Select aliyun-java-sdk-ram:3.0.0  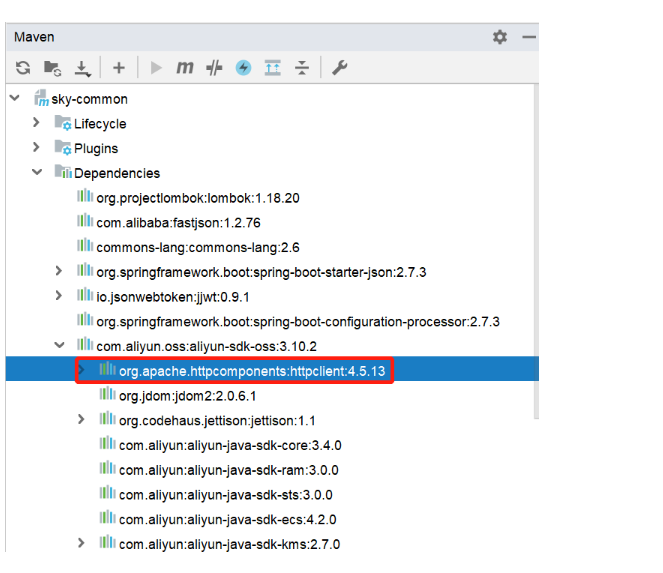(229, 470)
